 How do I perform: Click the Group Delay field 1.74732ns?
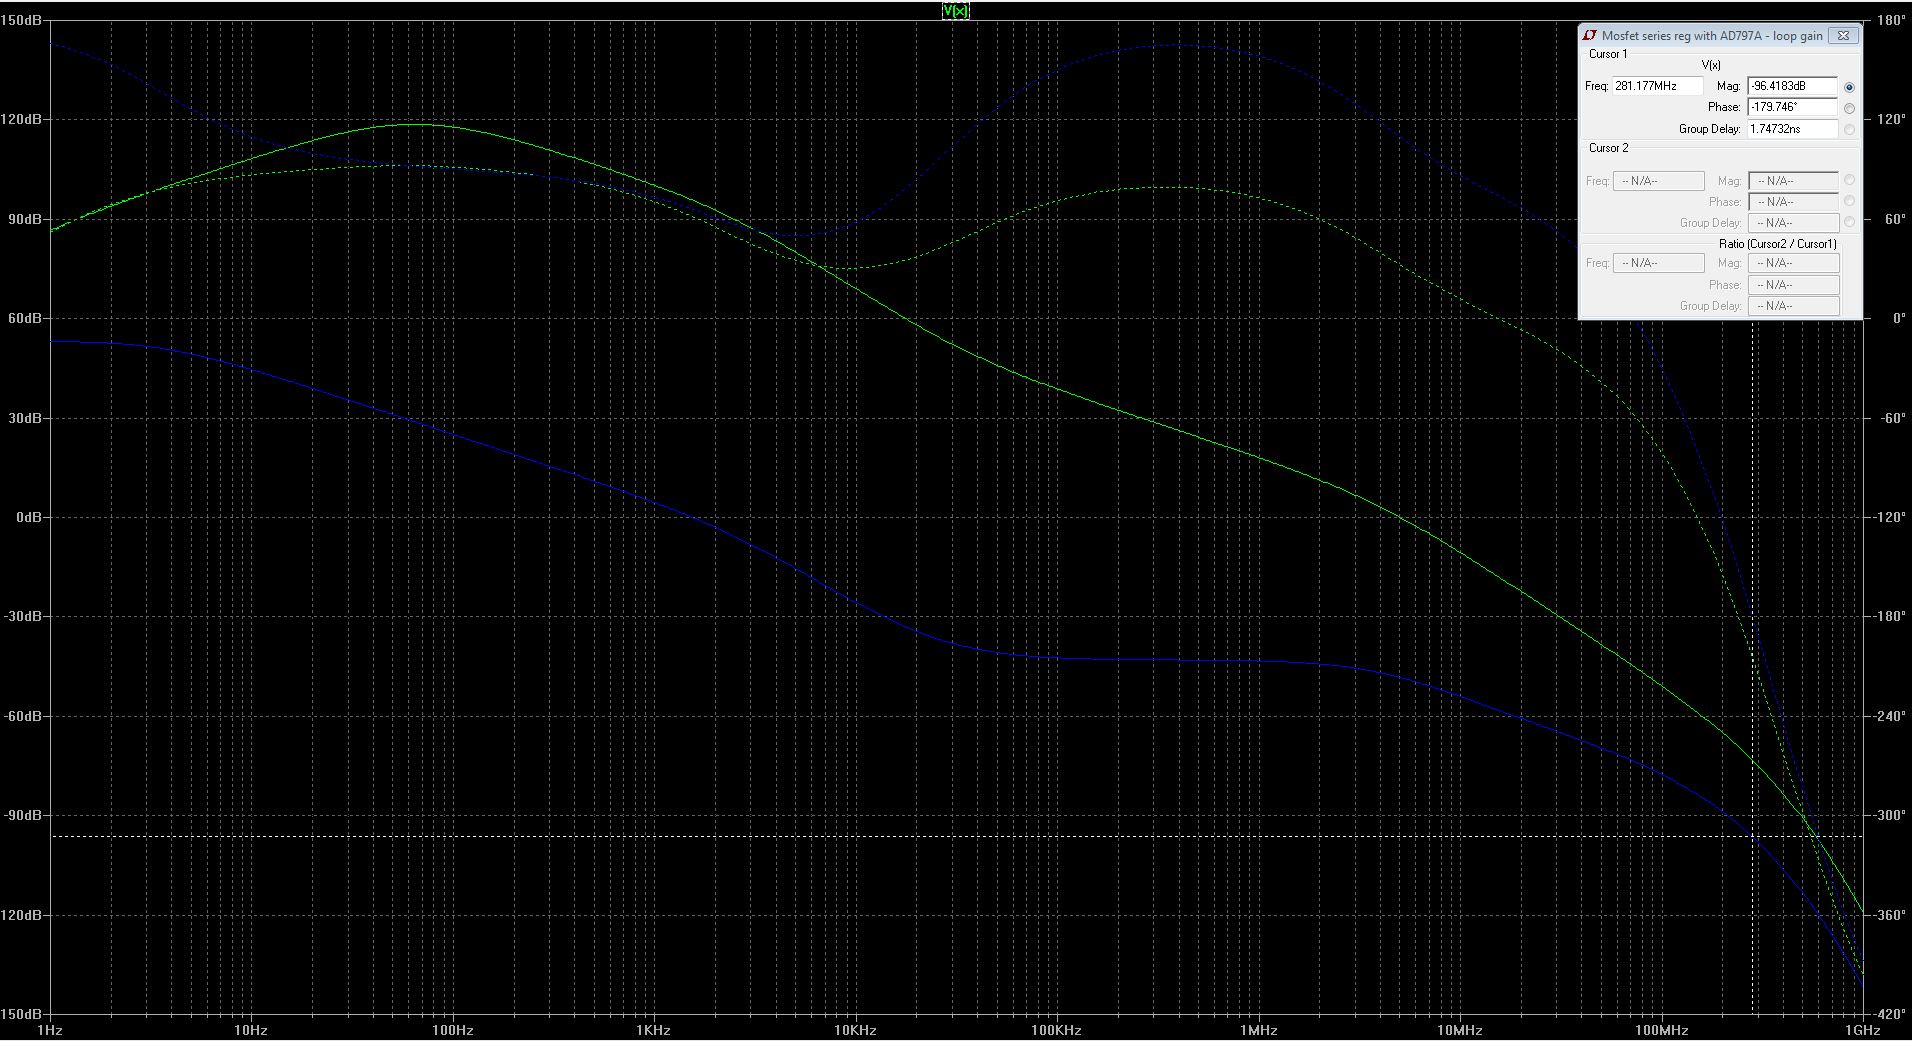tap(1792, 129)
